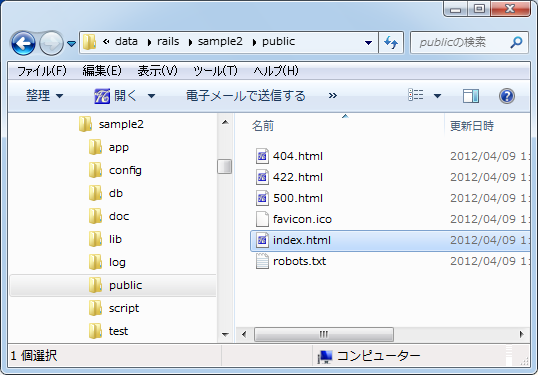Open Help with the question mark icon

coord(507,96)
